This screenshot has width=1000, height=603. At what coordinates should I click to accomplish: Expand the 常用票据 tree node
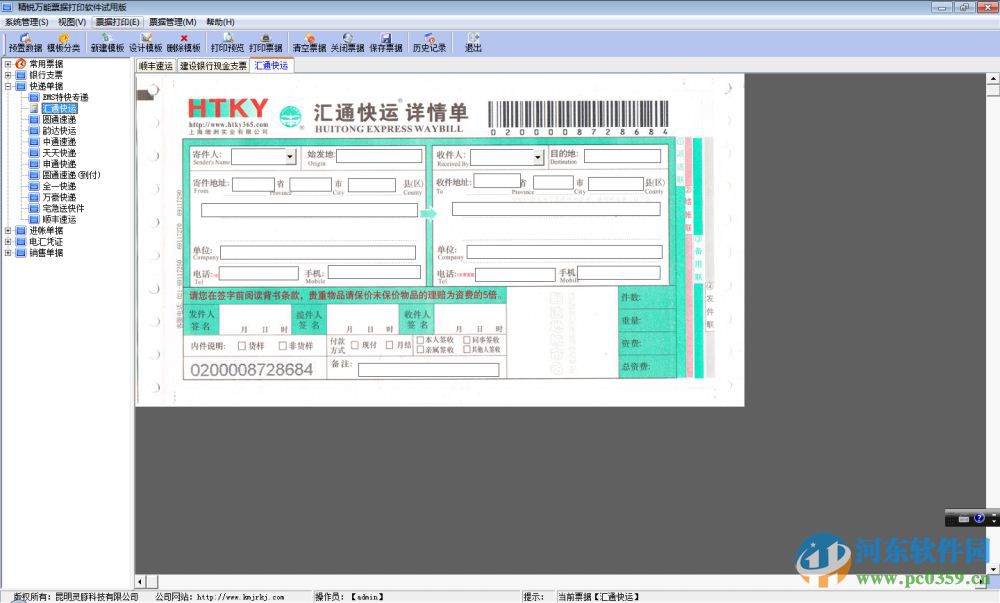click(8, 64)
